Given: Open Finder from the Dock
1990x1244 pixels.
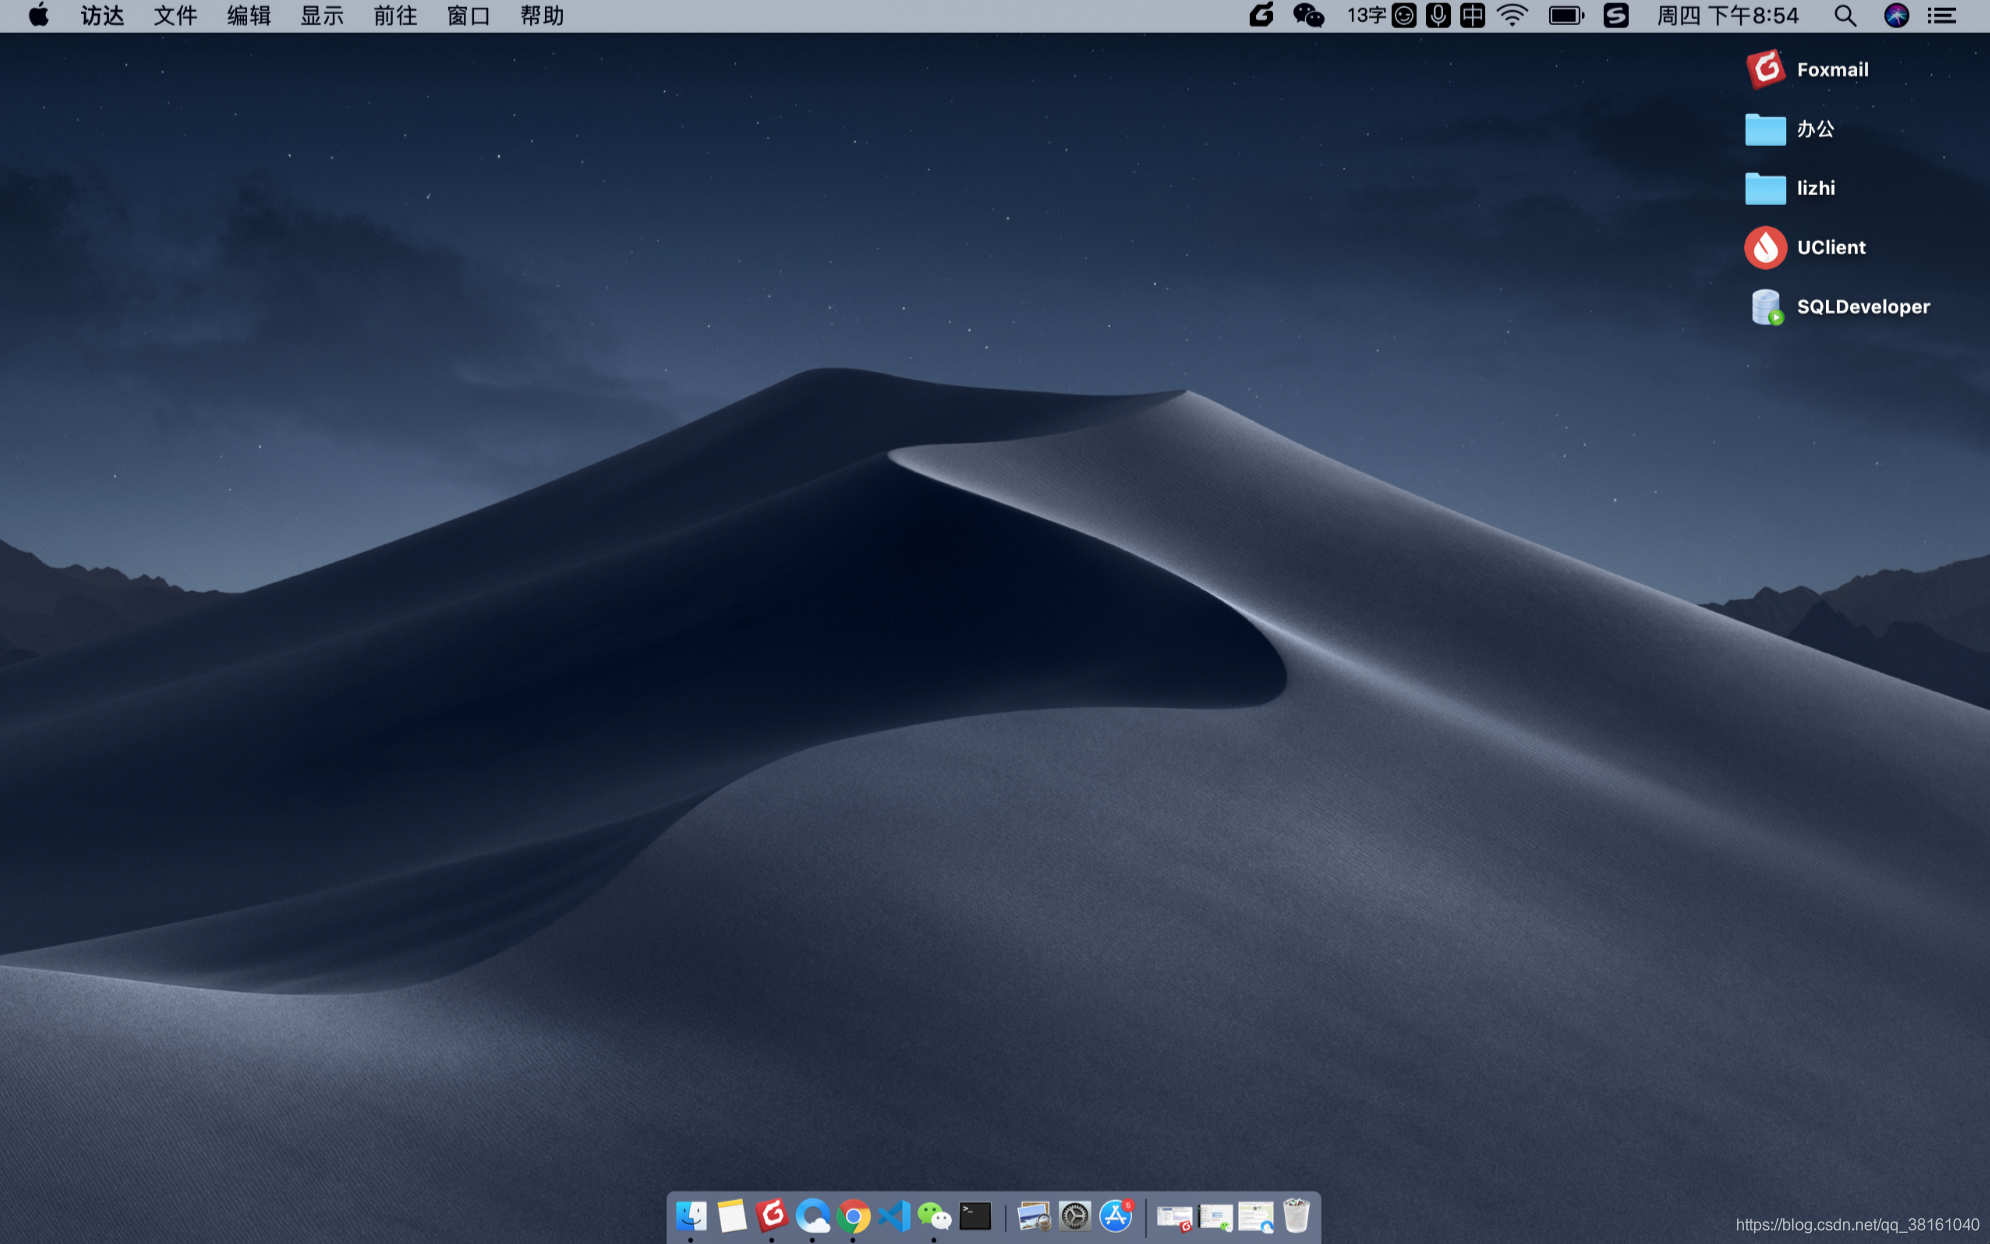Looking at the screenshot, I should coord(691,1216).
